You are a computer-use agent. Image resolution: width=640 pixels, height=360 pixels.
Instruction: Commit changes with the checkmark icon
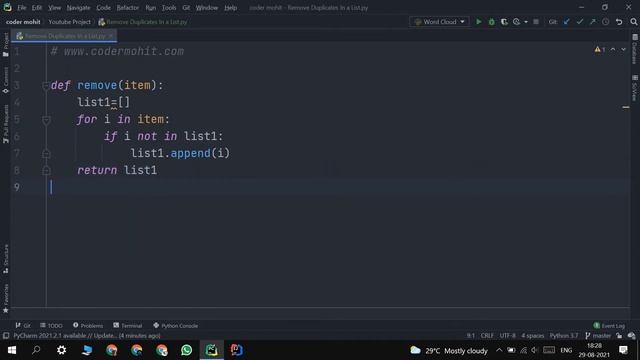click(580, 22)
